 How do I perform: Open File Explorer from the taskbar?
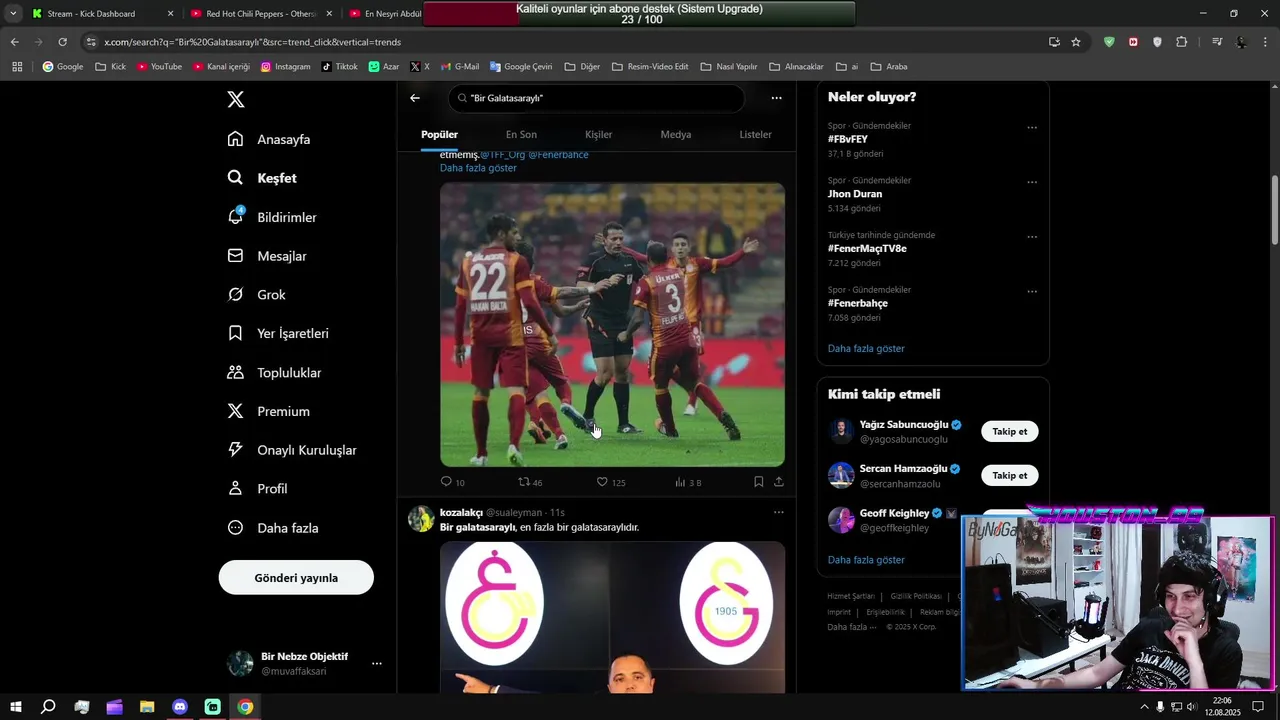click(147, 707)
